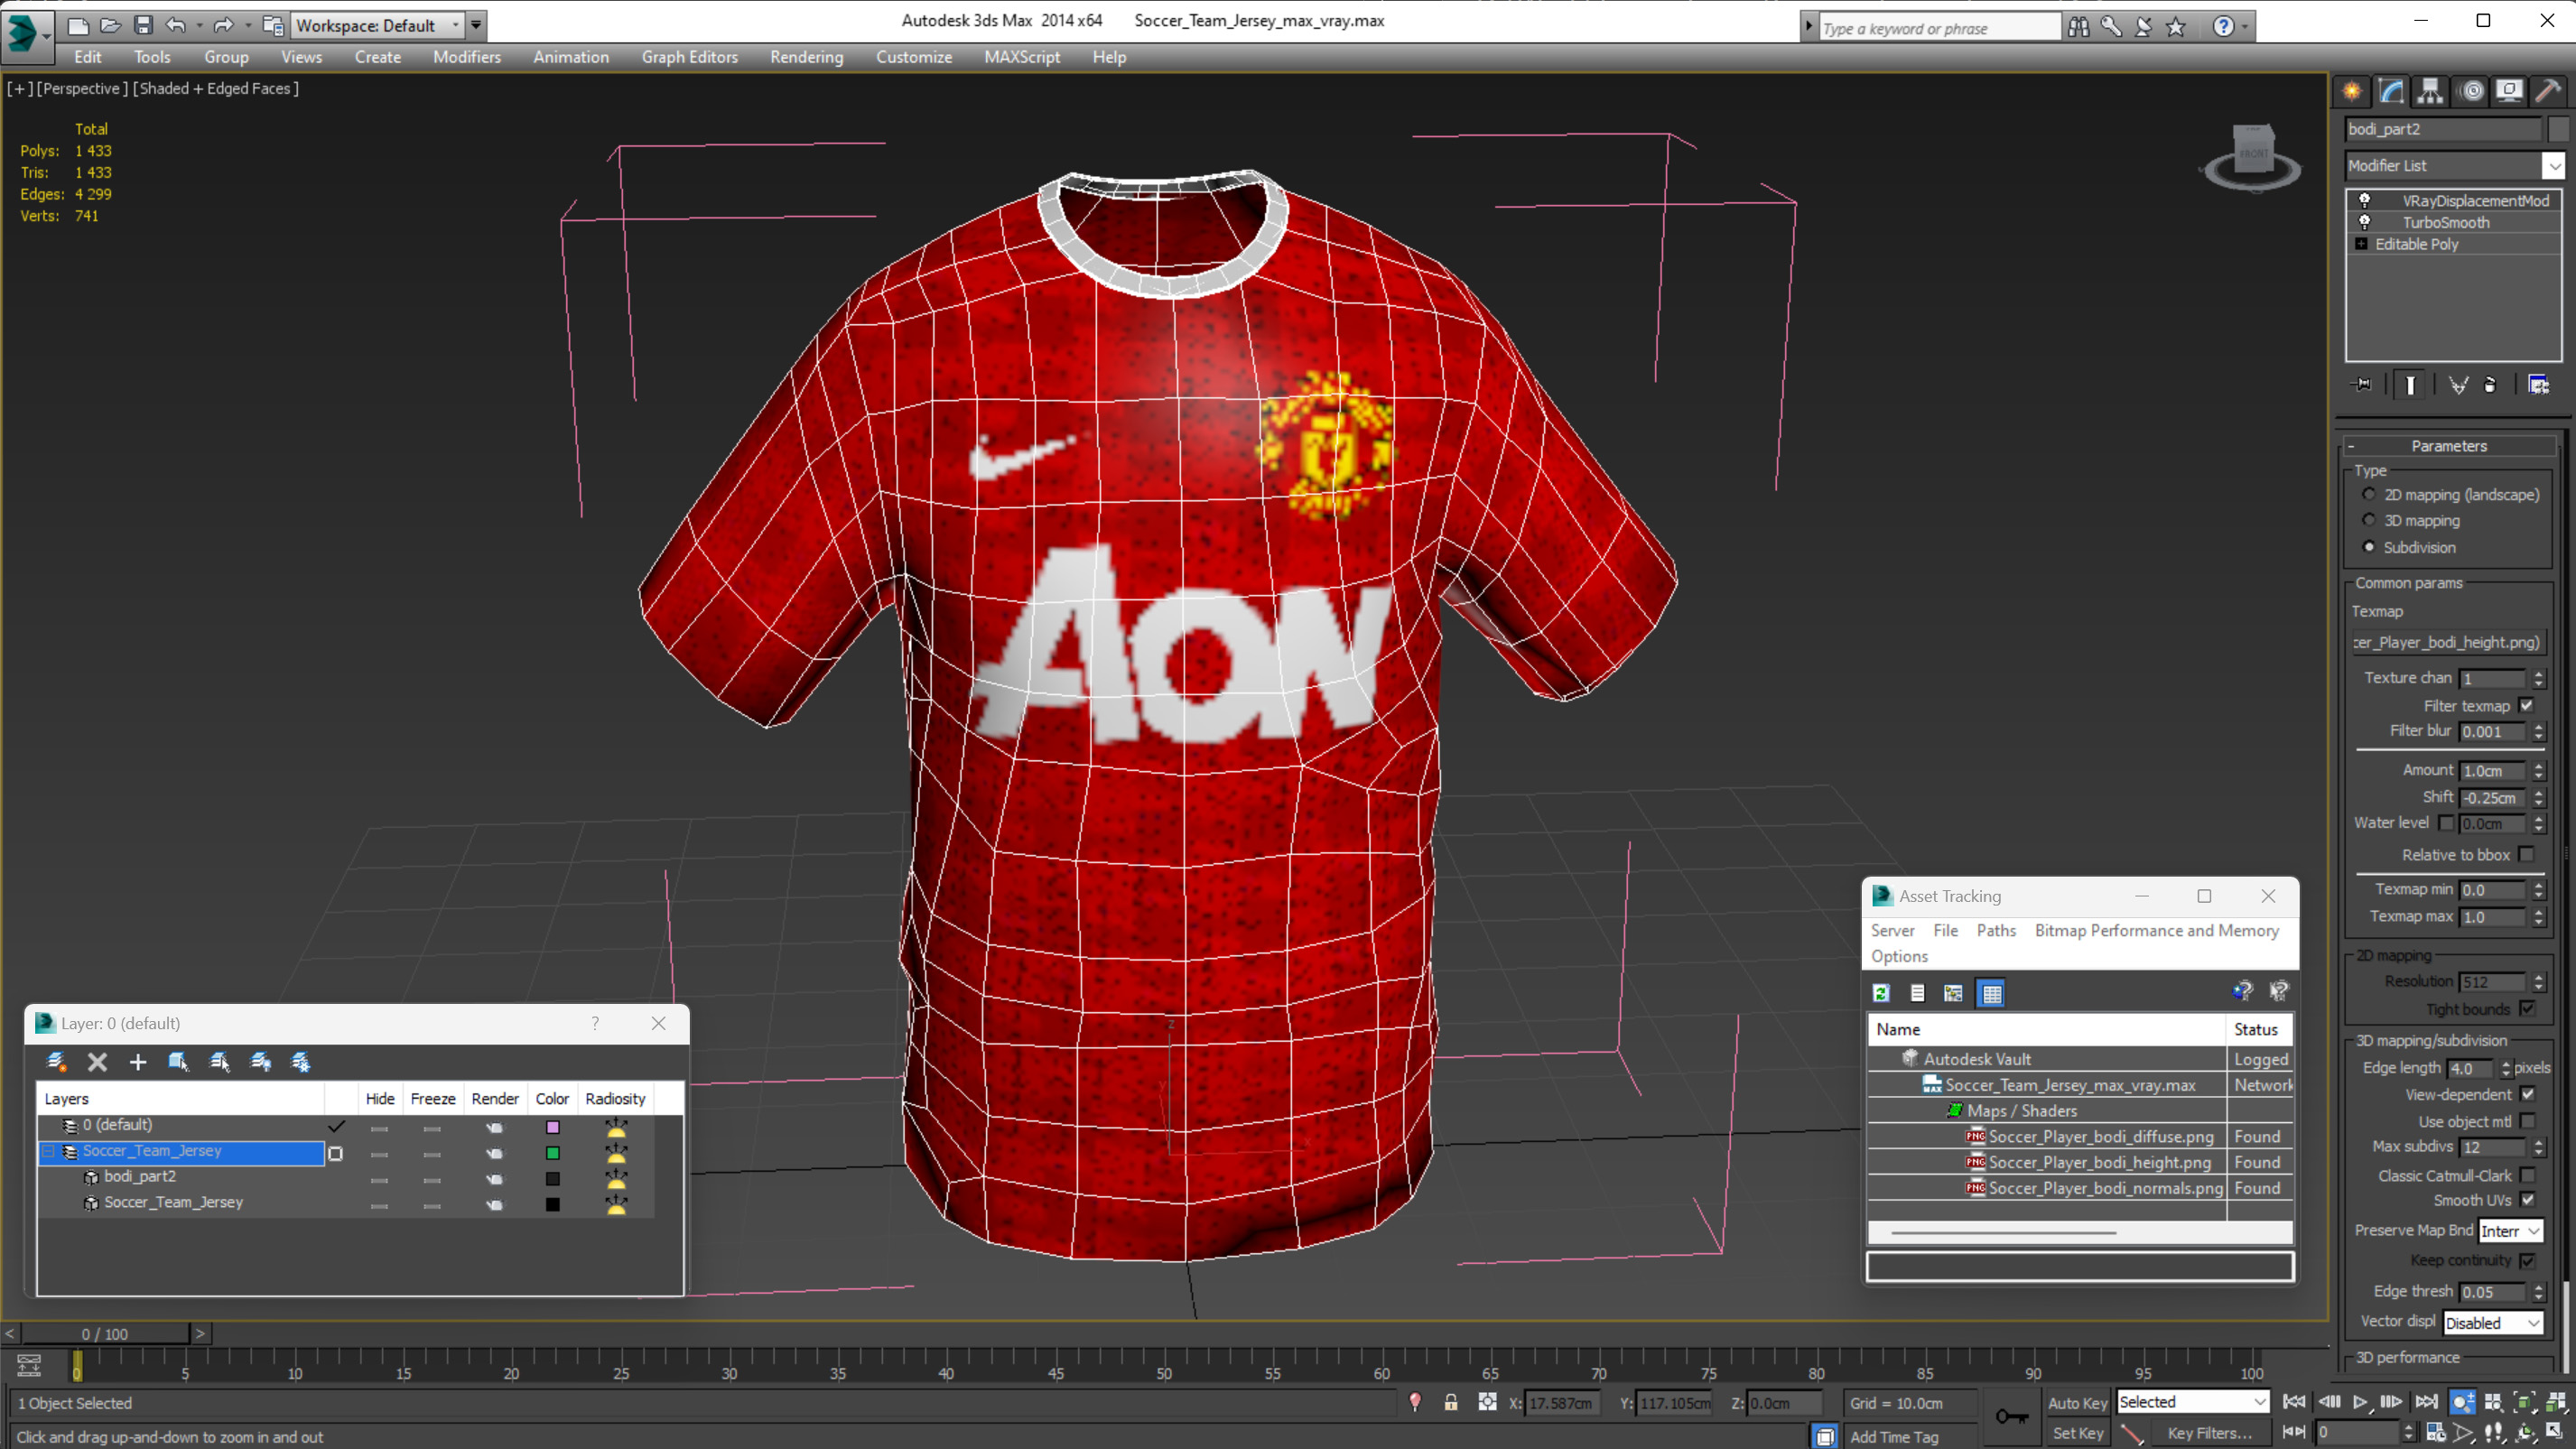Enable Use object mtl checkbox
Viewport: 2576px width, 1449px height.
click(x=2528, y=1121)
